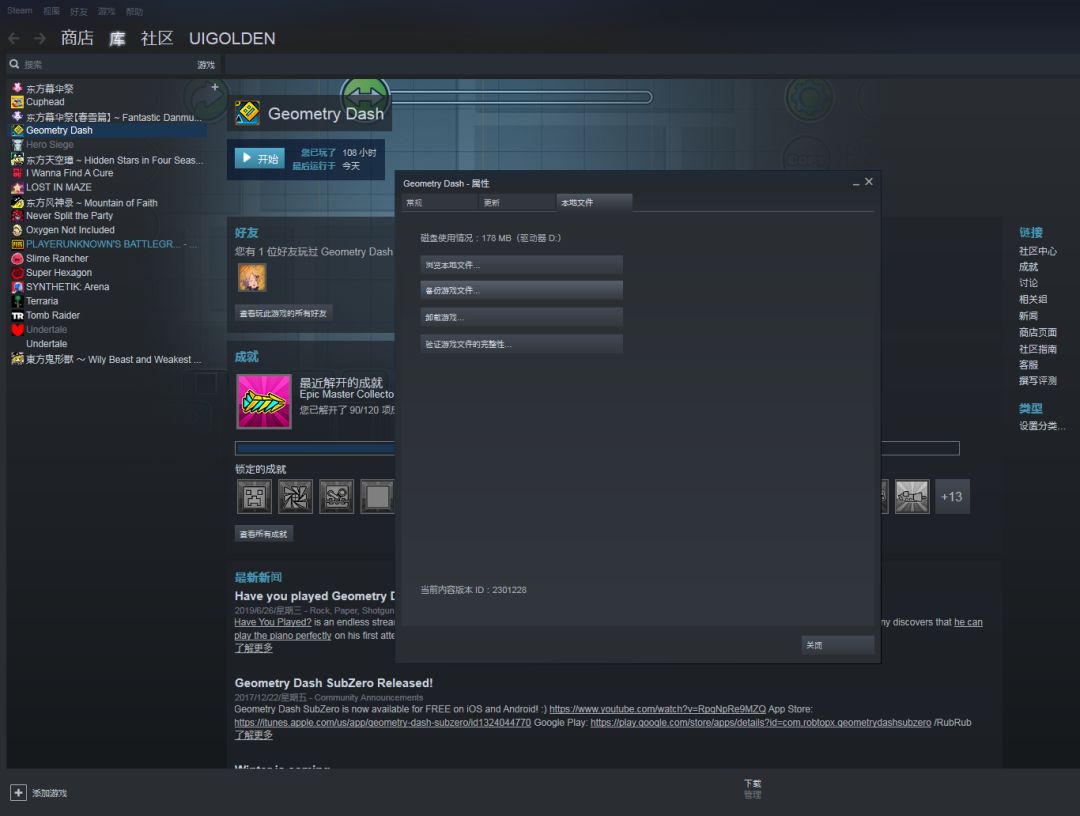Viewport: 1080px width, 816px height.
Task: Click 验证游戏文件的完整性 button
Action: [x=521, y=344]
